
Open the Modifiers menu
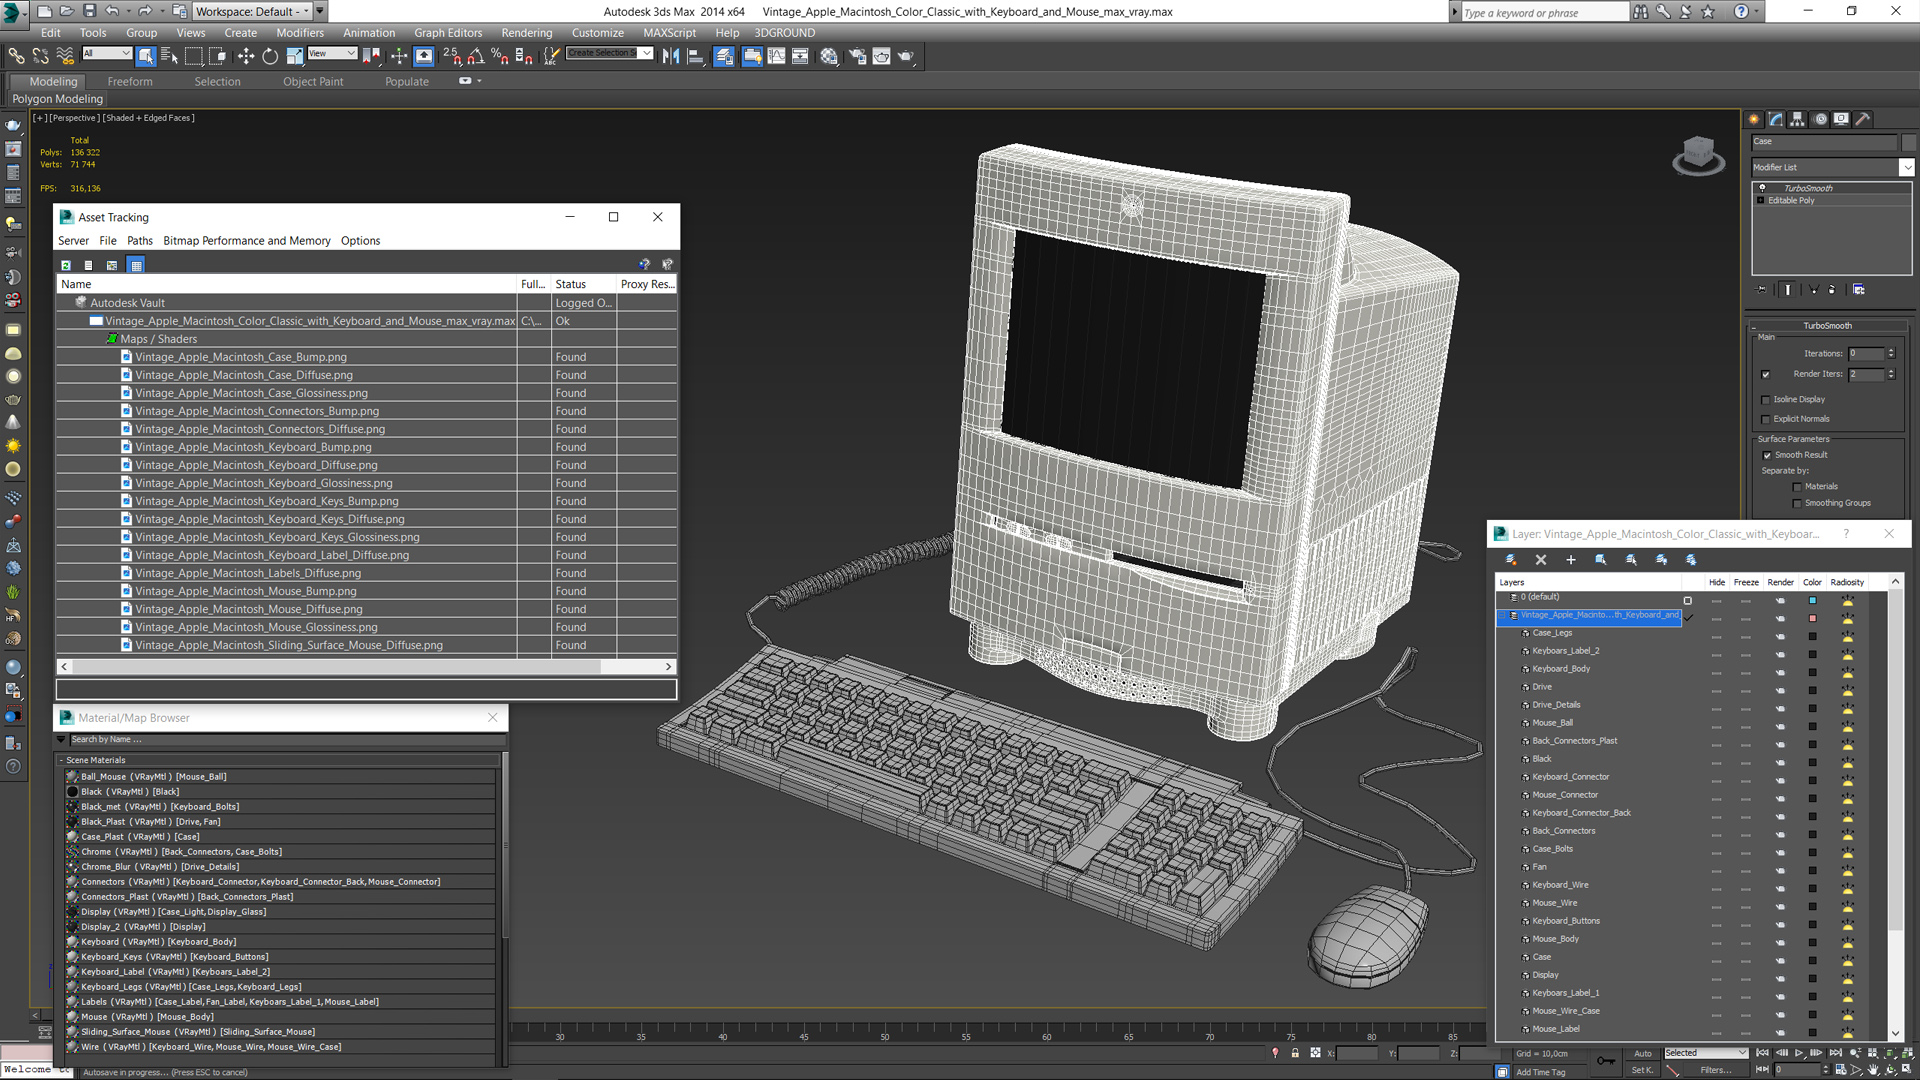point(300,32)
